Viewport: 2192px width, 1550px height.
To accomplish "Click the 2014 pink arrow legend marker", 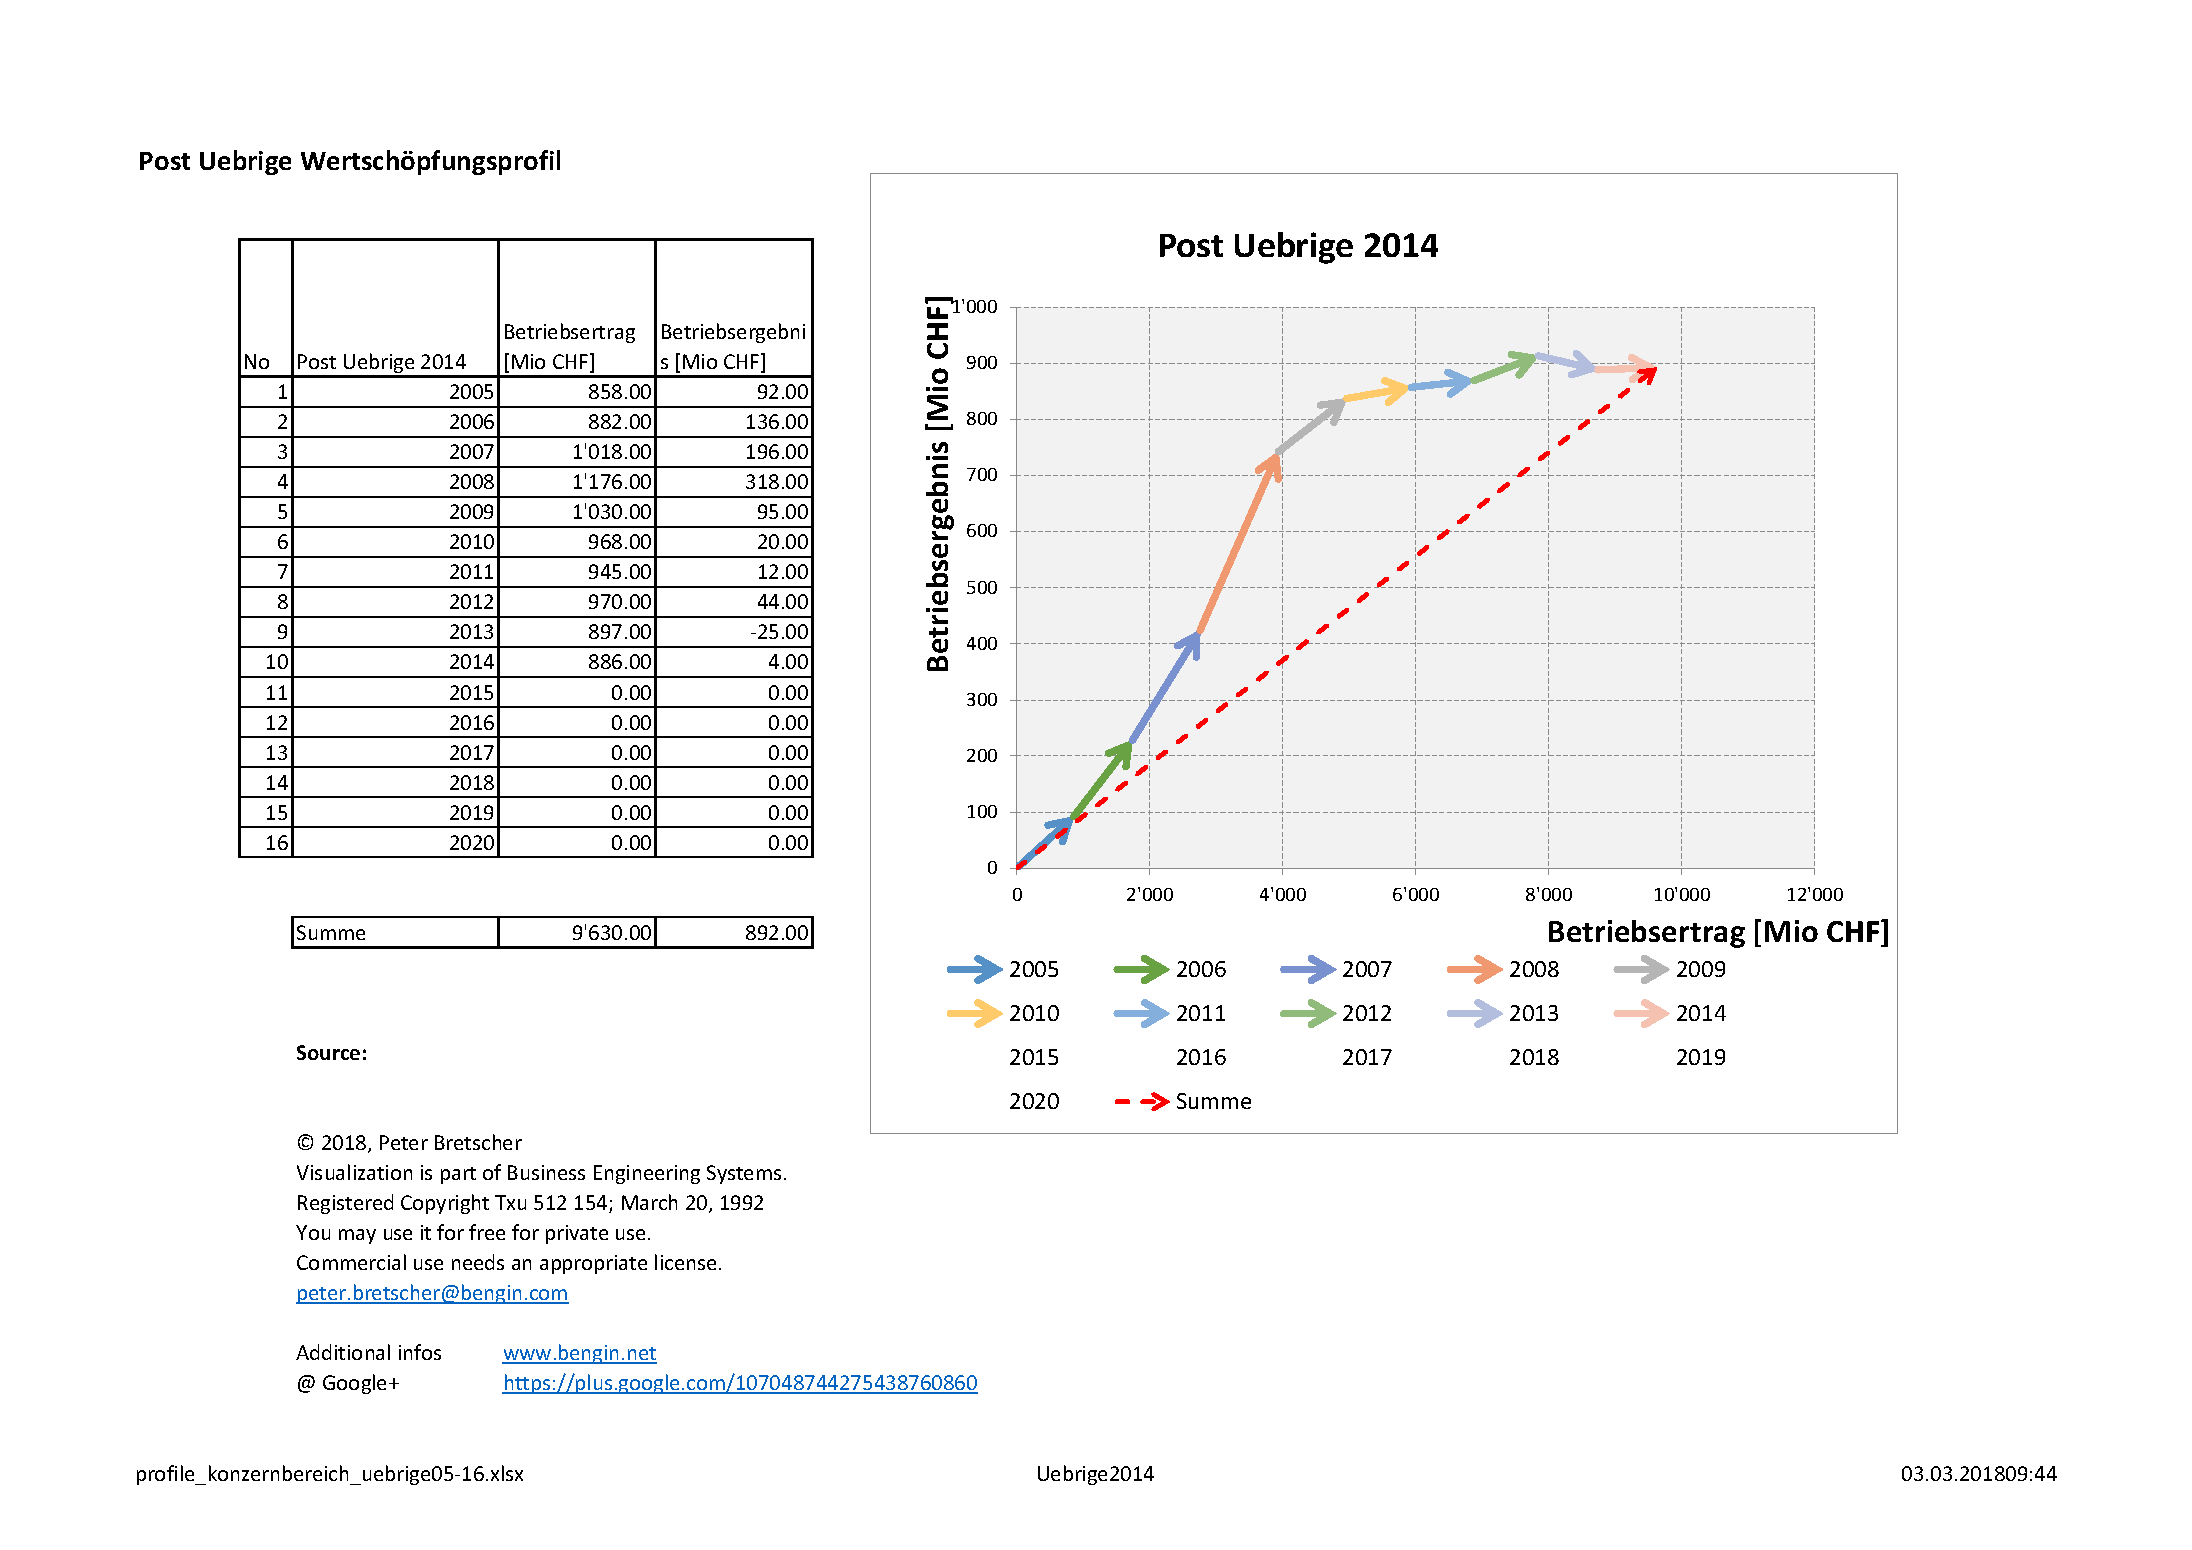I will pyautogui.click(x=1642, y=1013).
